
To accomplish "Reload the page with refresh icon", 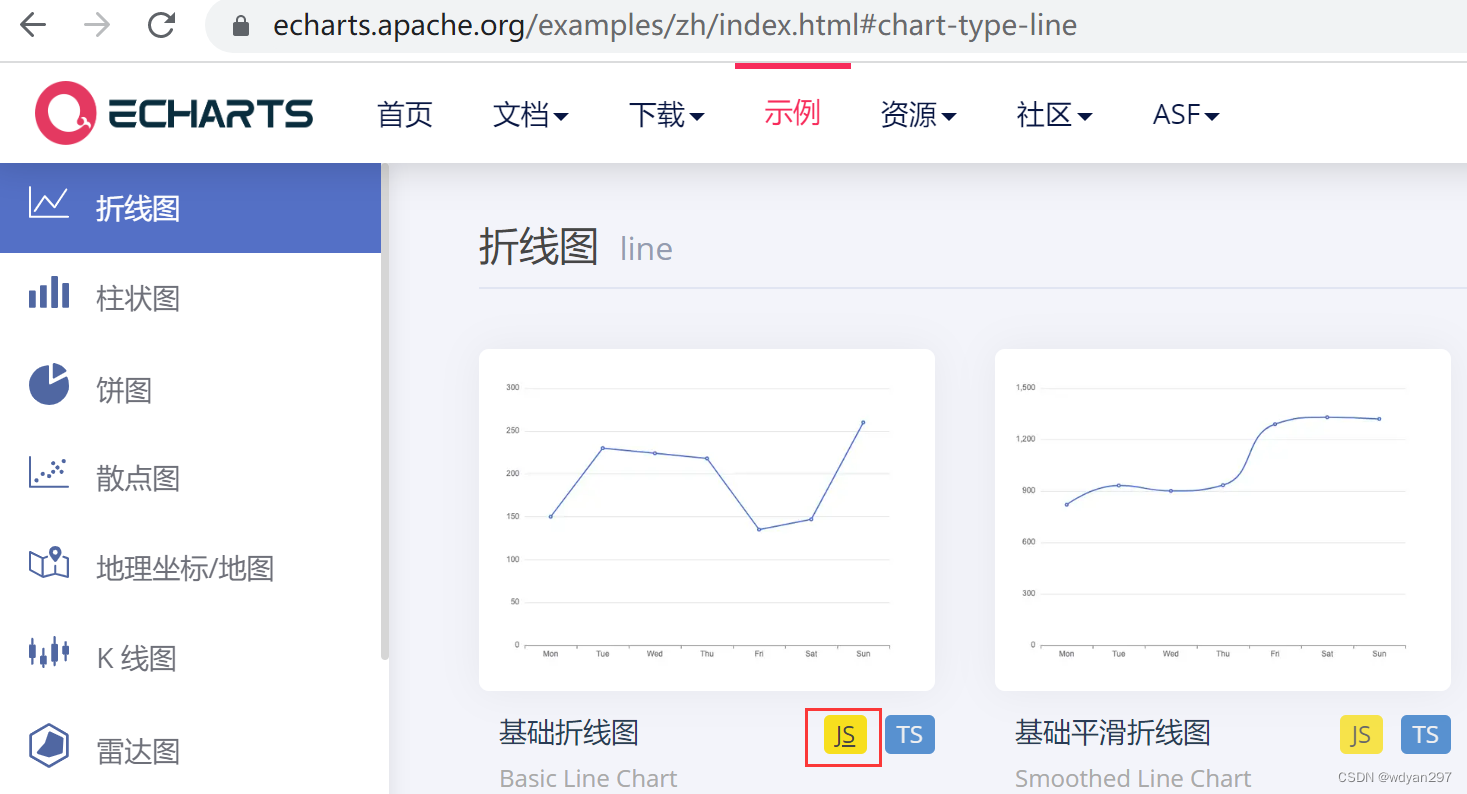I will point(161,25).
